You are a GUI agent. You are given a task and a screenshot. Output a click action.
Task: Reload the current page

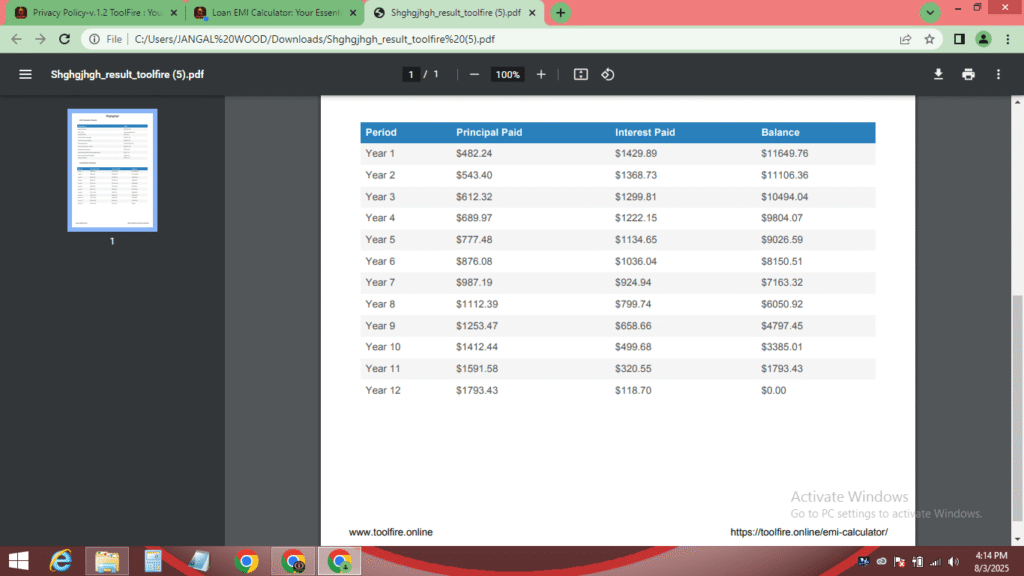coord(67,39)
